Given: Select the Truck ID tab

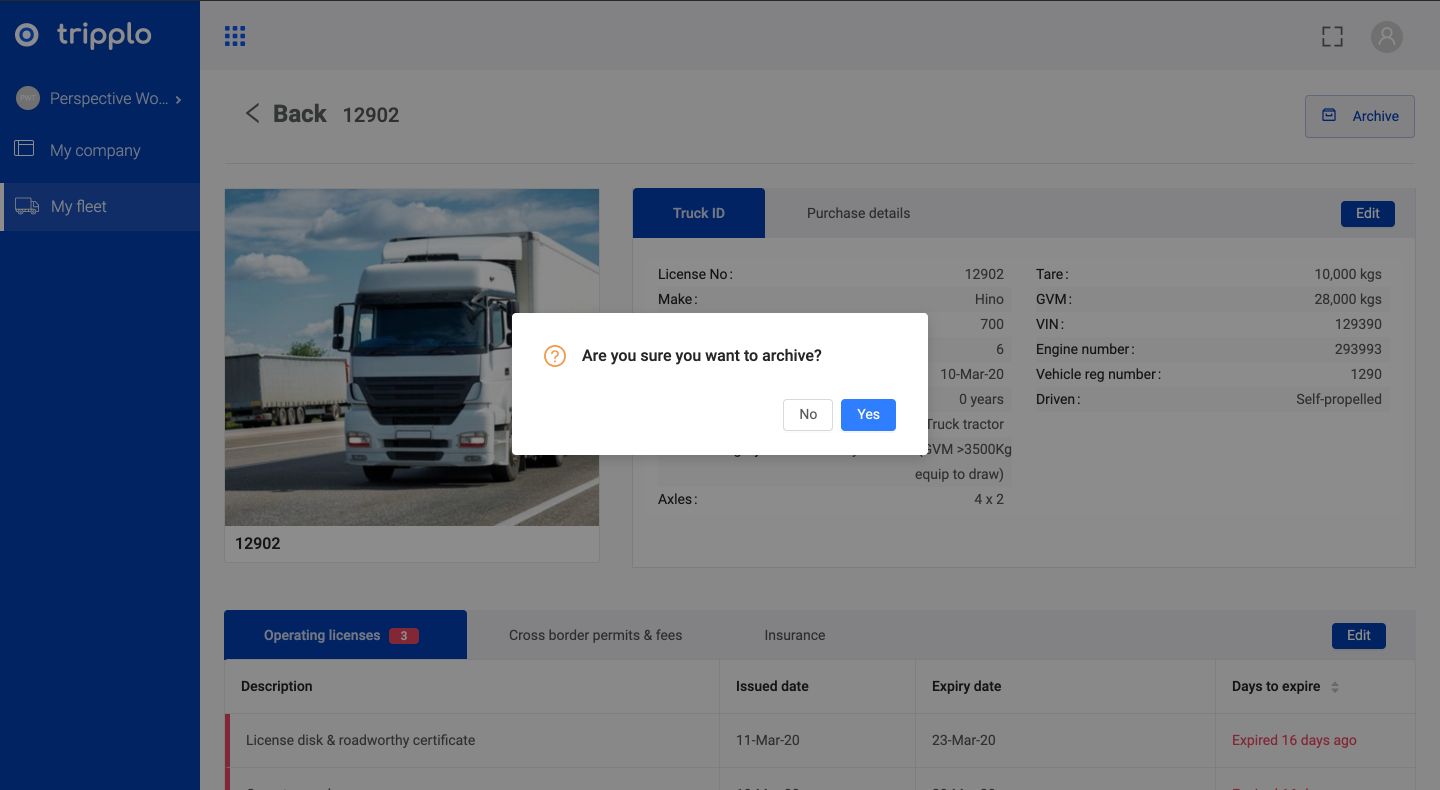Looking at the screenshot, I should 699,213.
